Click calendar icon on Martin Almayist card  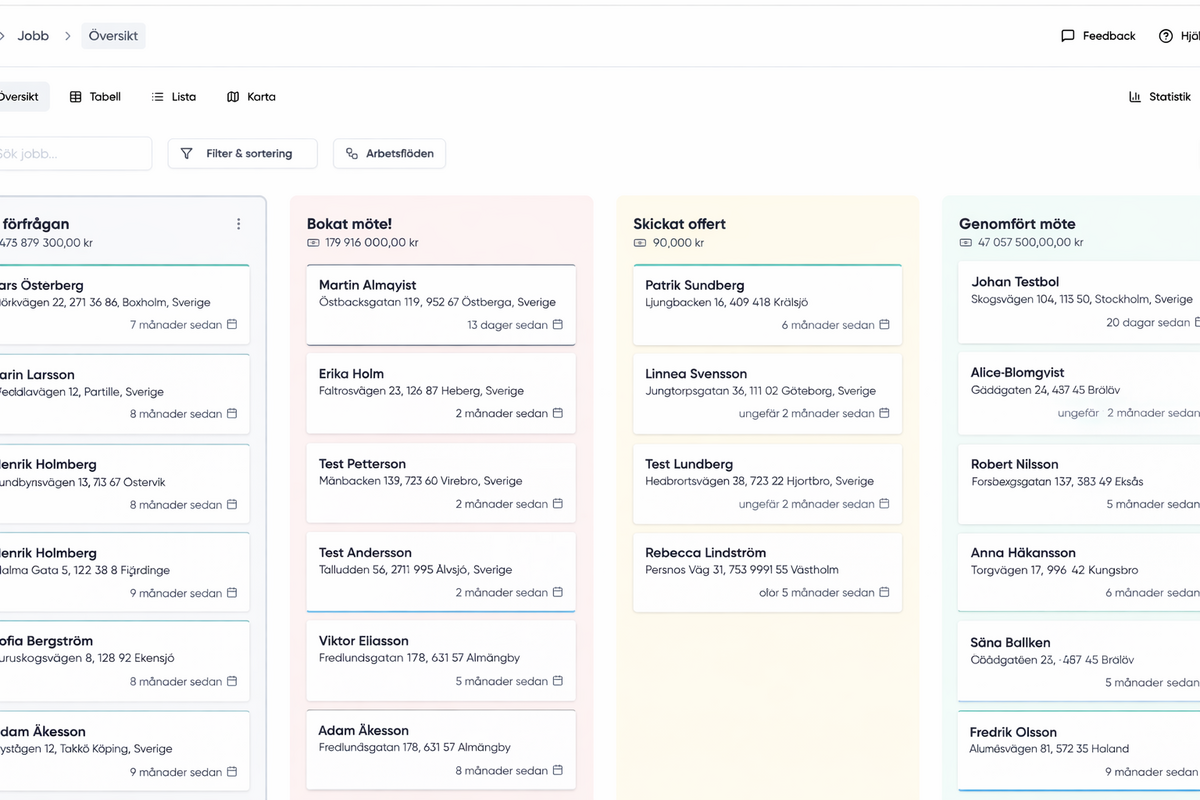[x=558, y=325]
